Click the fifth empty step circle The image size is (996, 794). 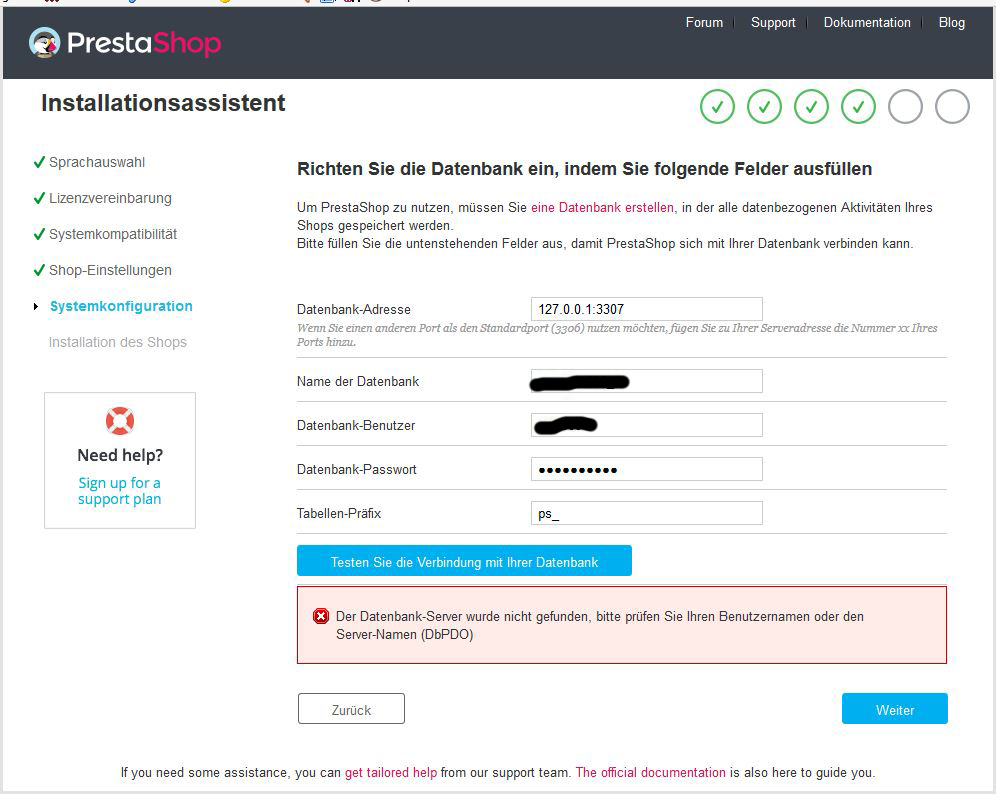905,107
